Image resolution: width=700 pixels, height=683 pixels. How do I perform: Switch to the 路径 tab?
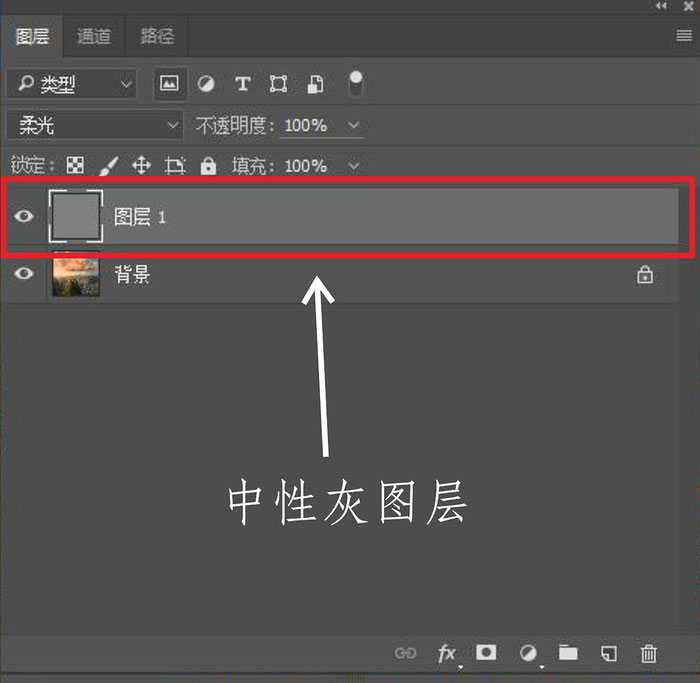pos(157,36)
